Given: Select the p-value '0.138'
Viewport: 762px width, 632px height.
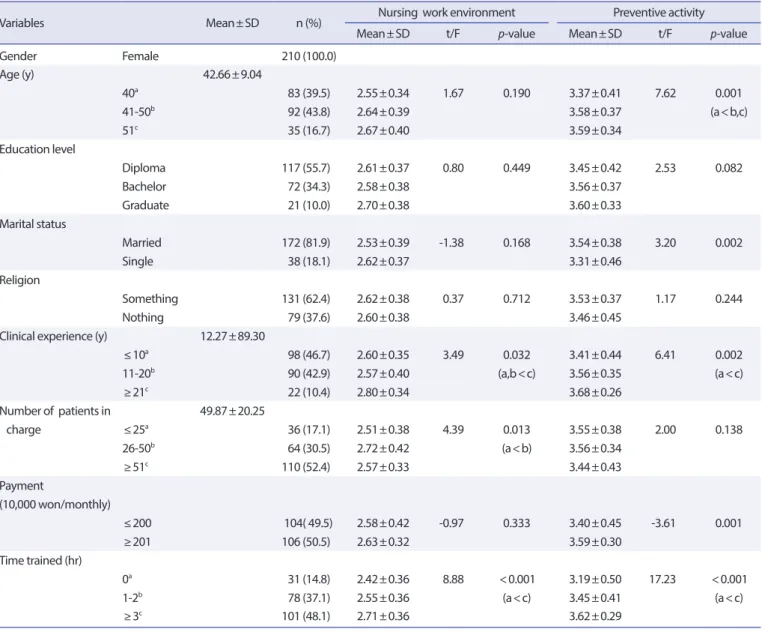Looking at the screenshot, I should (x=728, y=429).
